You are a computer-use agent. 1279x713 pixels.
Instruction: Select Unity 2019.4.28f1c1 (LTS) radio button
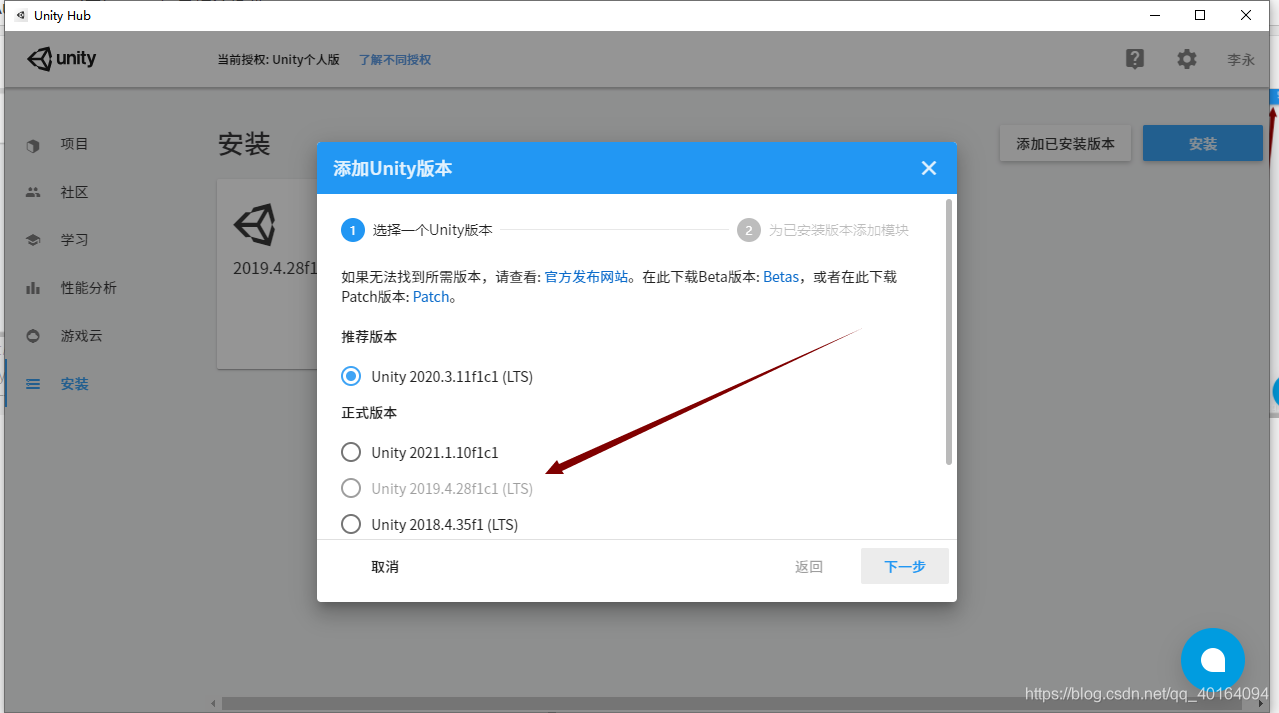point(351,488)
